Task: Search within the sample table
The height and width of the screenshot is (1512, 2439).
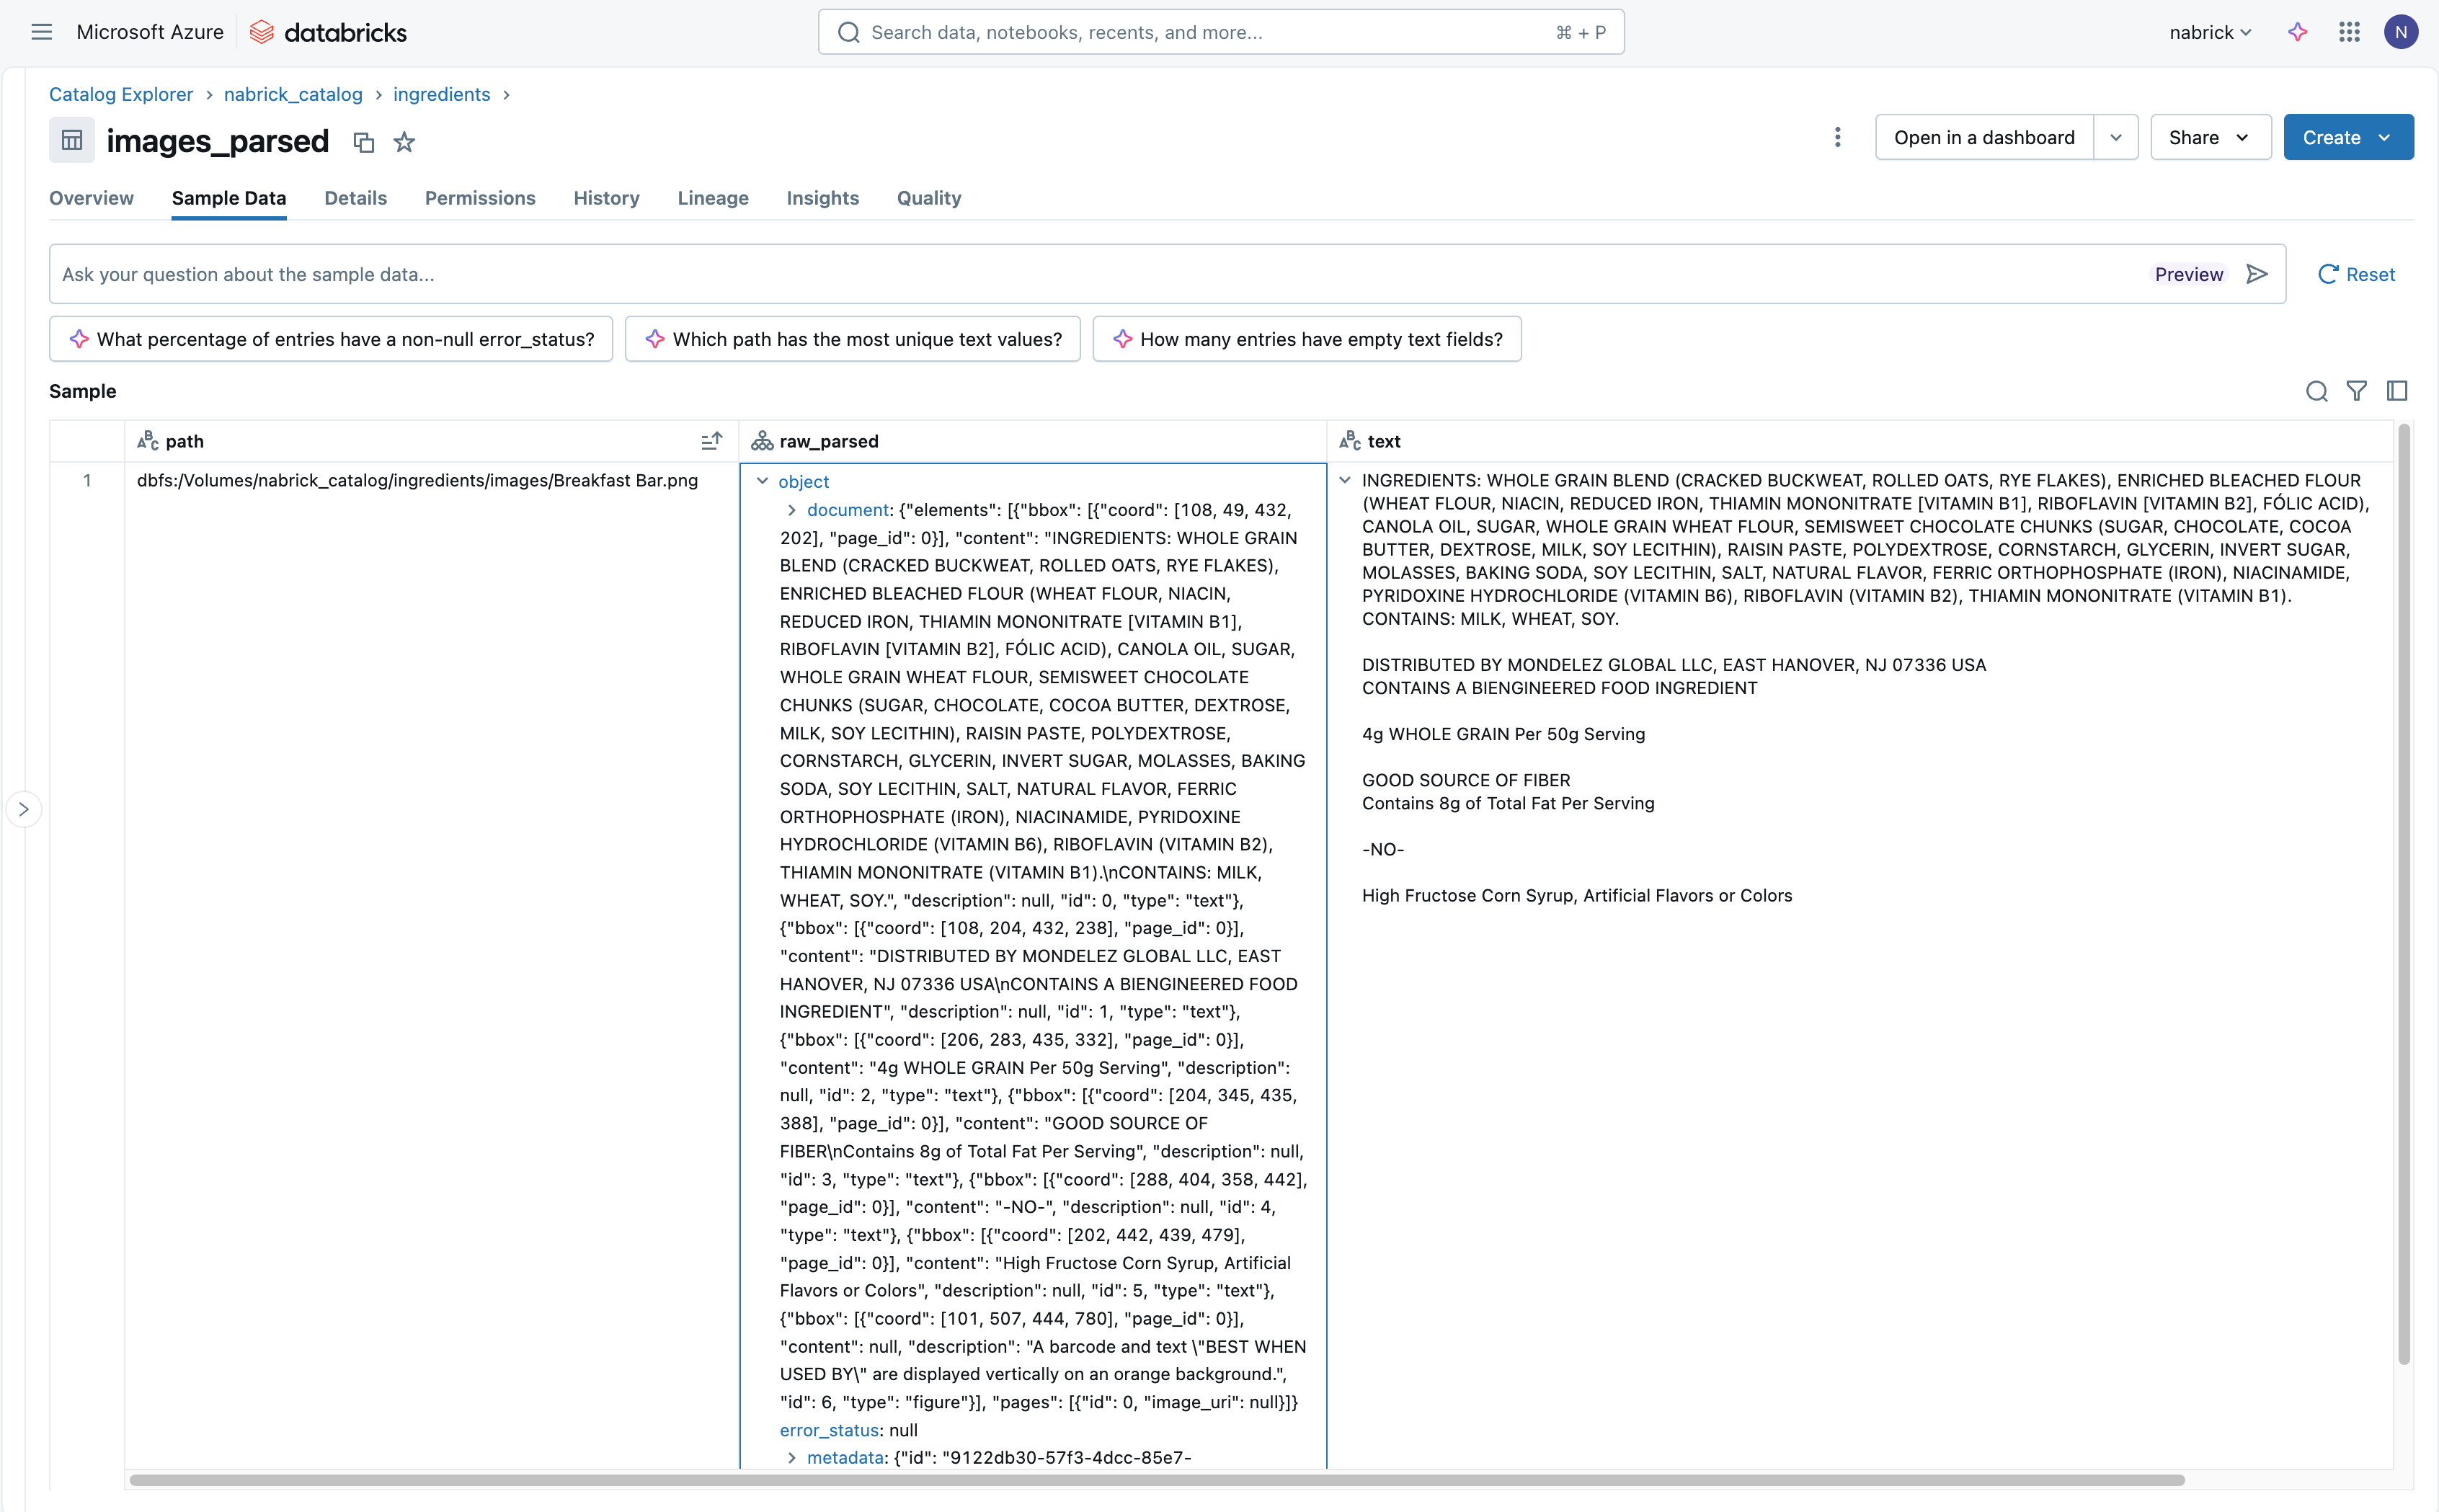Action: click(x=2316, y=391)
